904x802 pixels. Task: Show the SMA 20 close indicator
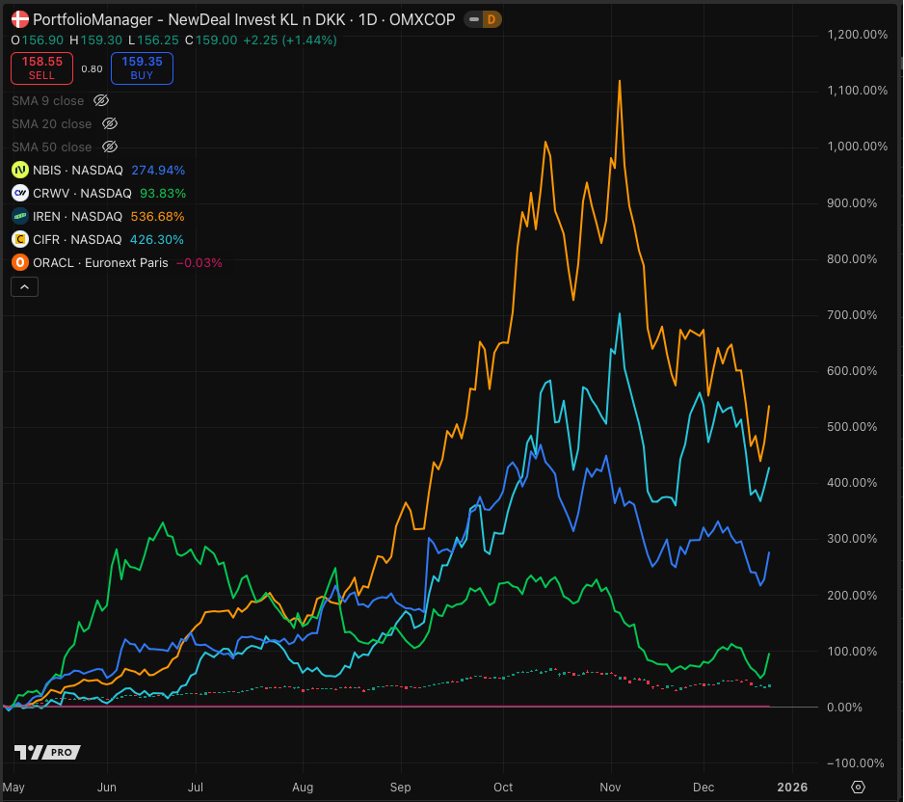(x=111, y=124)
